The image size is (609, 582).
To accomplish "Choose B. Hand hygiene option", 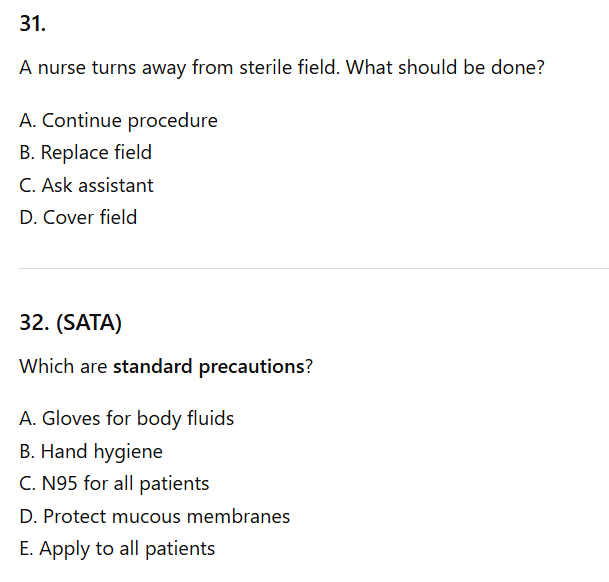I will coord(91,452).
